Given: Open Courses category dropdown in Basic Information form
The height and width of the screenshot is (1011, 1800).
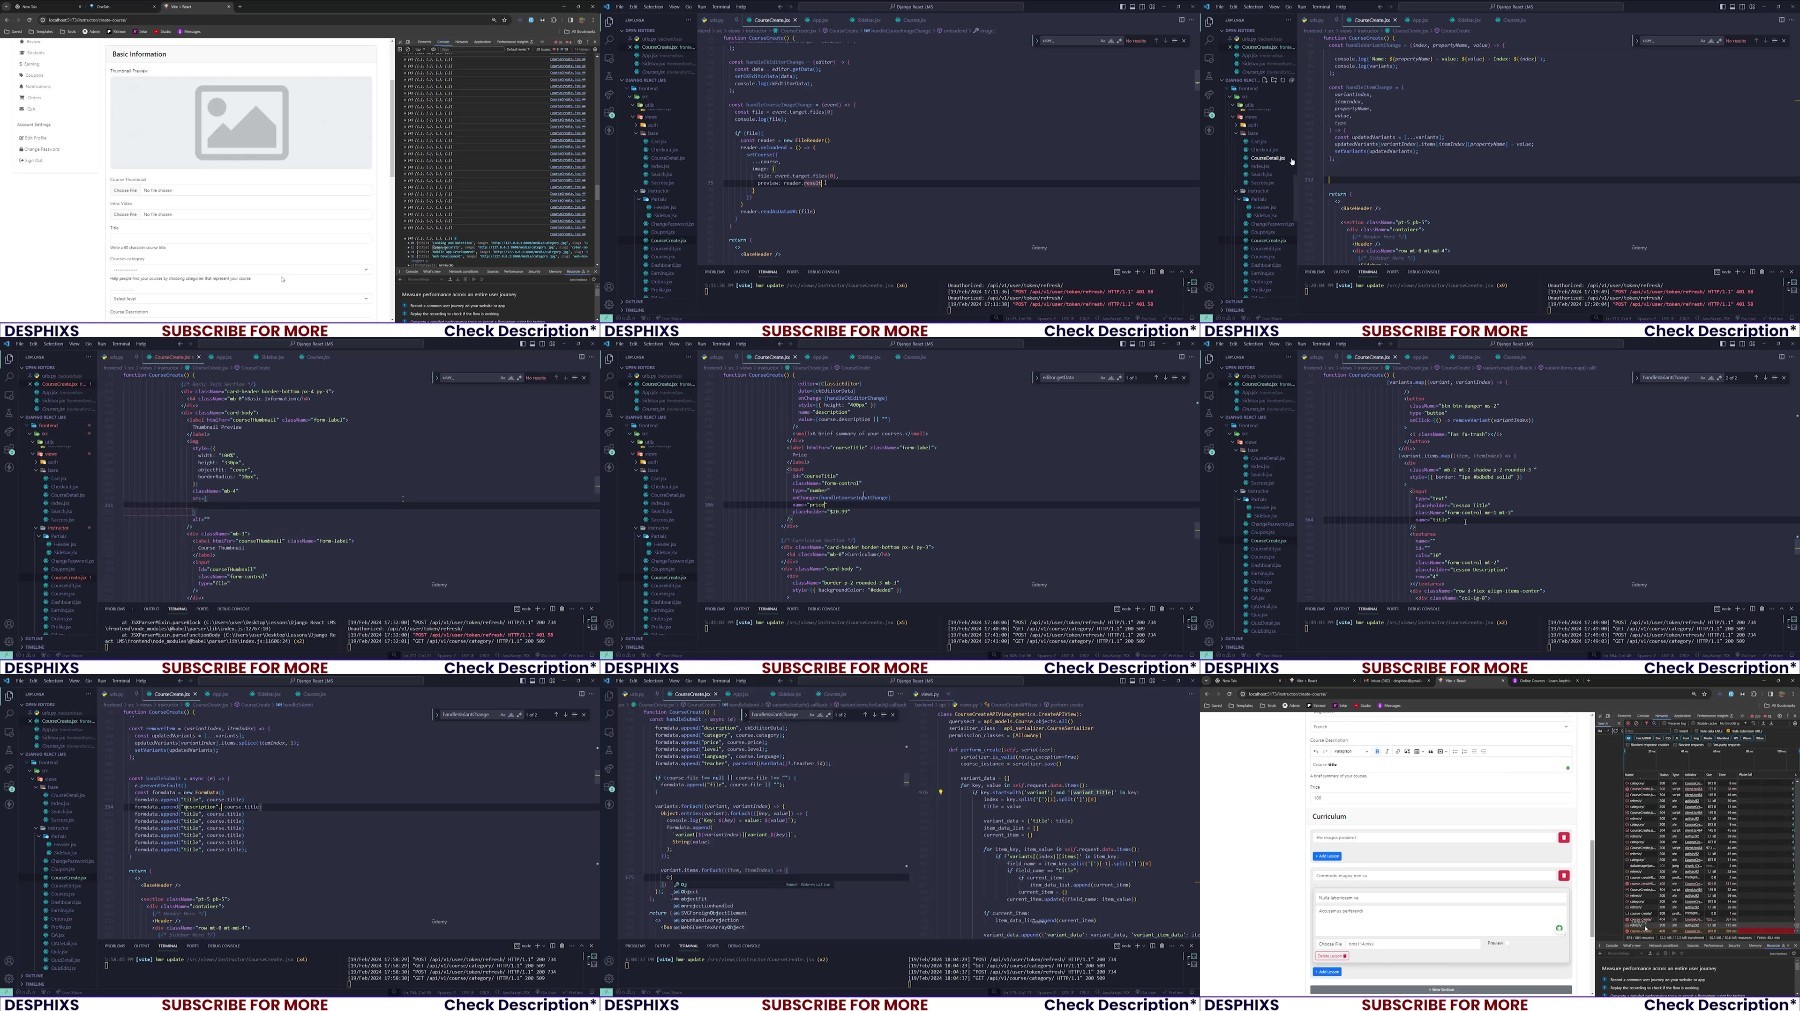Looking at the screenshot, I should pyautogui.click(x=241, y=269).
